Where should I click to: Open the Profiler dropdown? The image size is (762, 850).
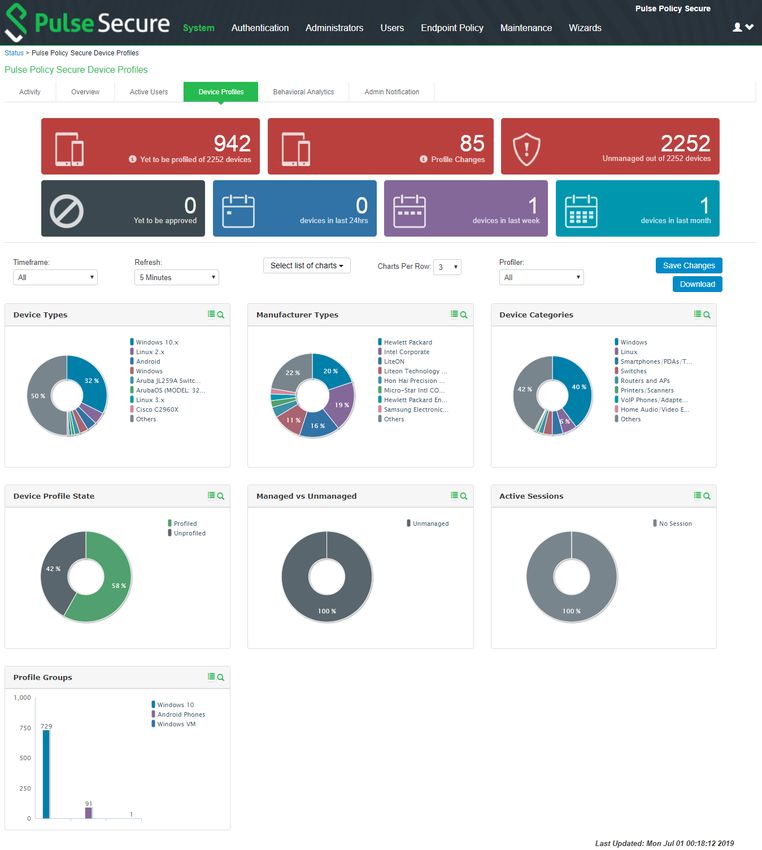pyautogui.click(x=541, y=277)
